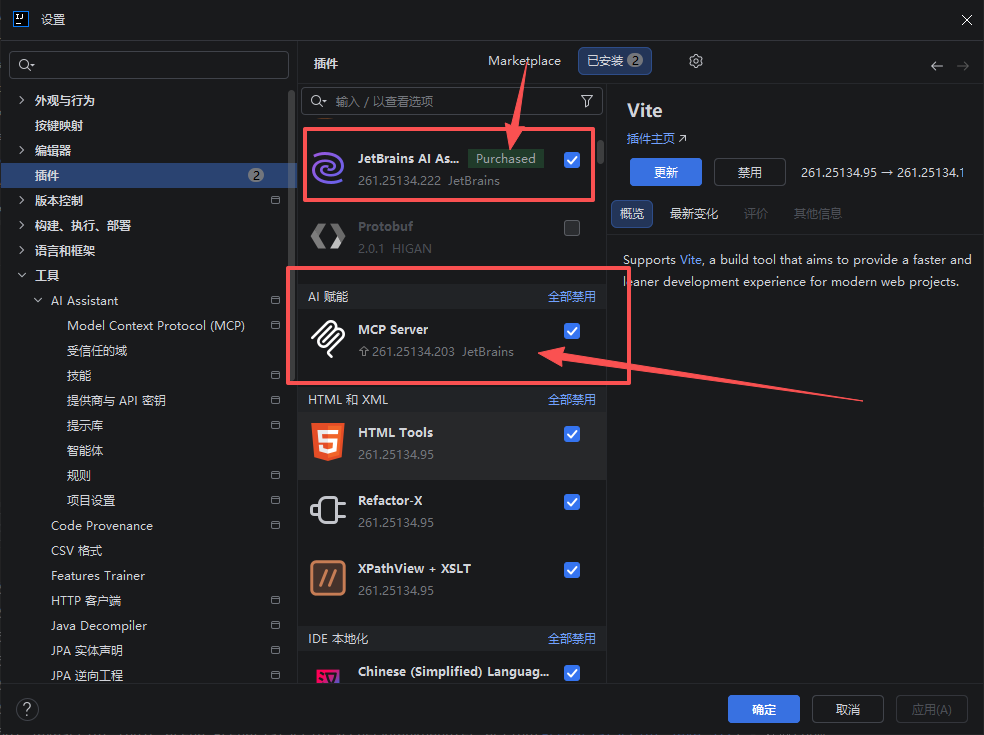Navigate back with the left arrow
984x735 pixels.
tap(936, 66)
